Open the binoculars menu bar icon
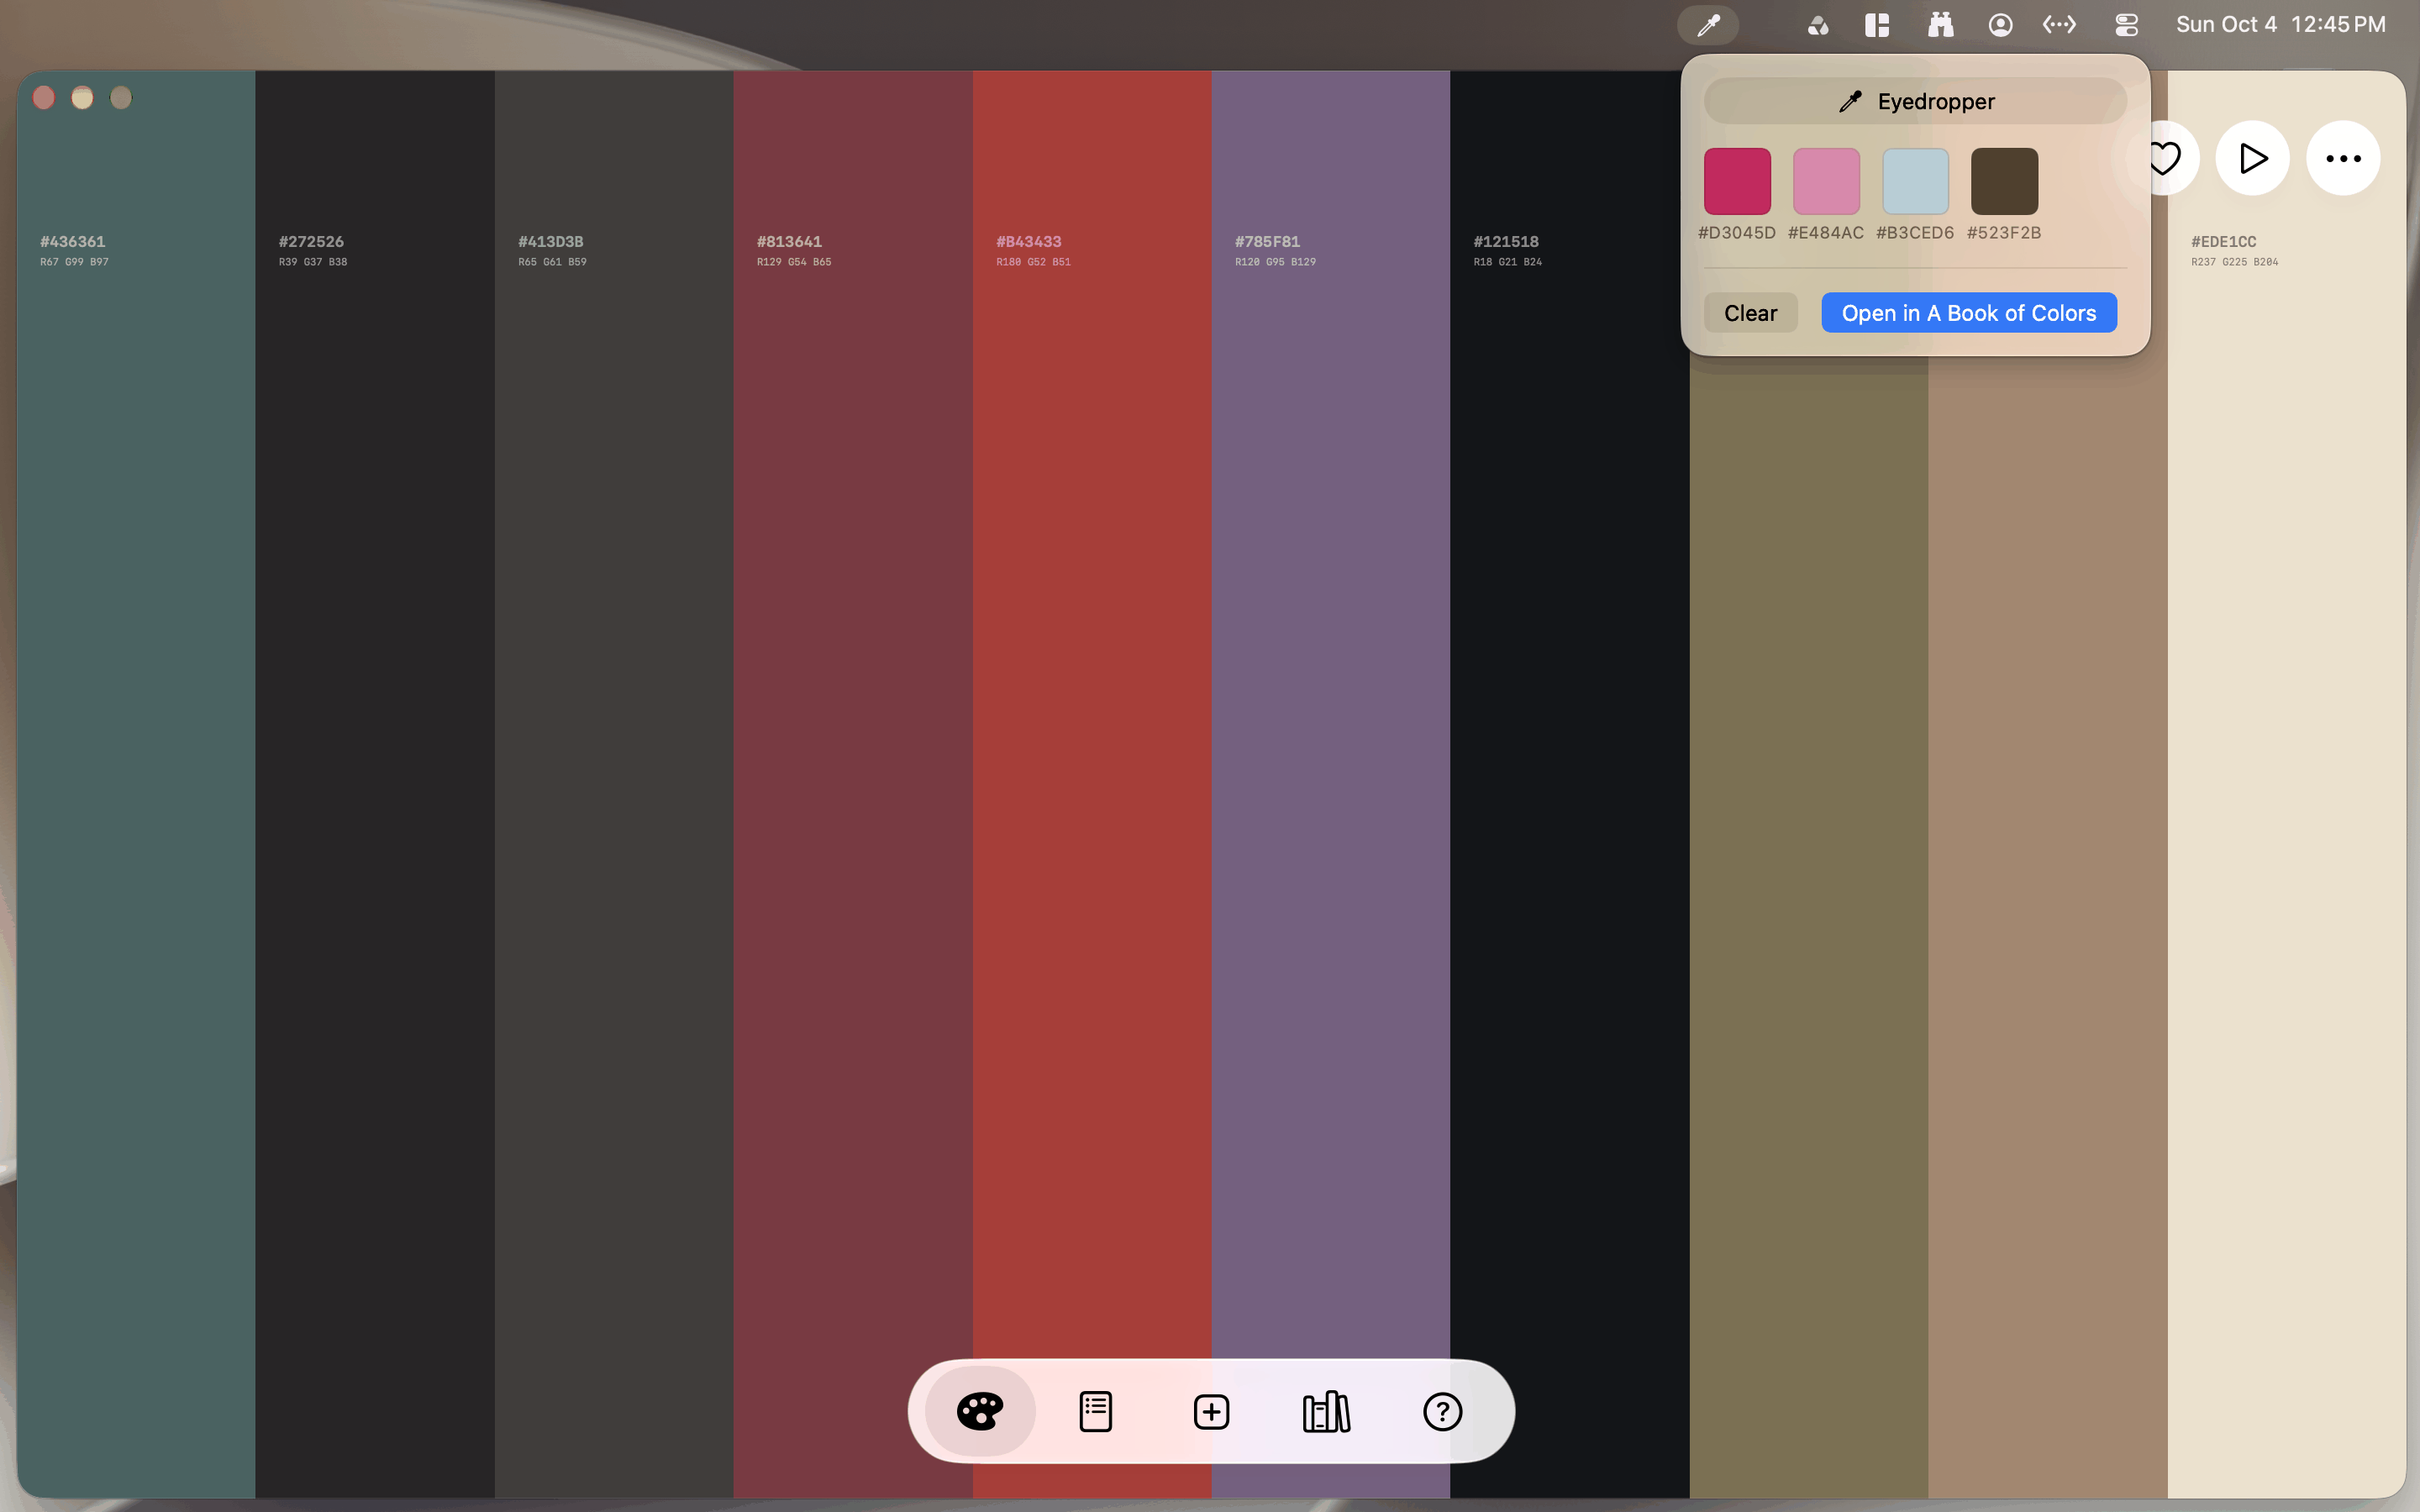2420x1512 pixels. pos(1940,25)
